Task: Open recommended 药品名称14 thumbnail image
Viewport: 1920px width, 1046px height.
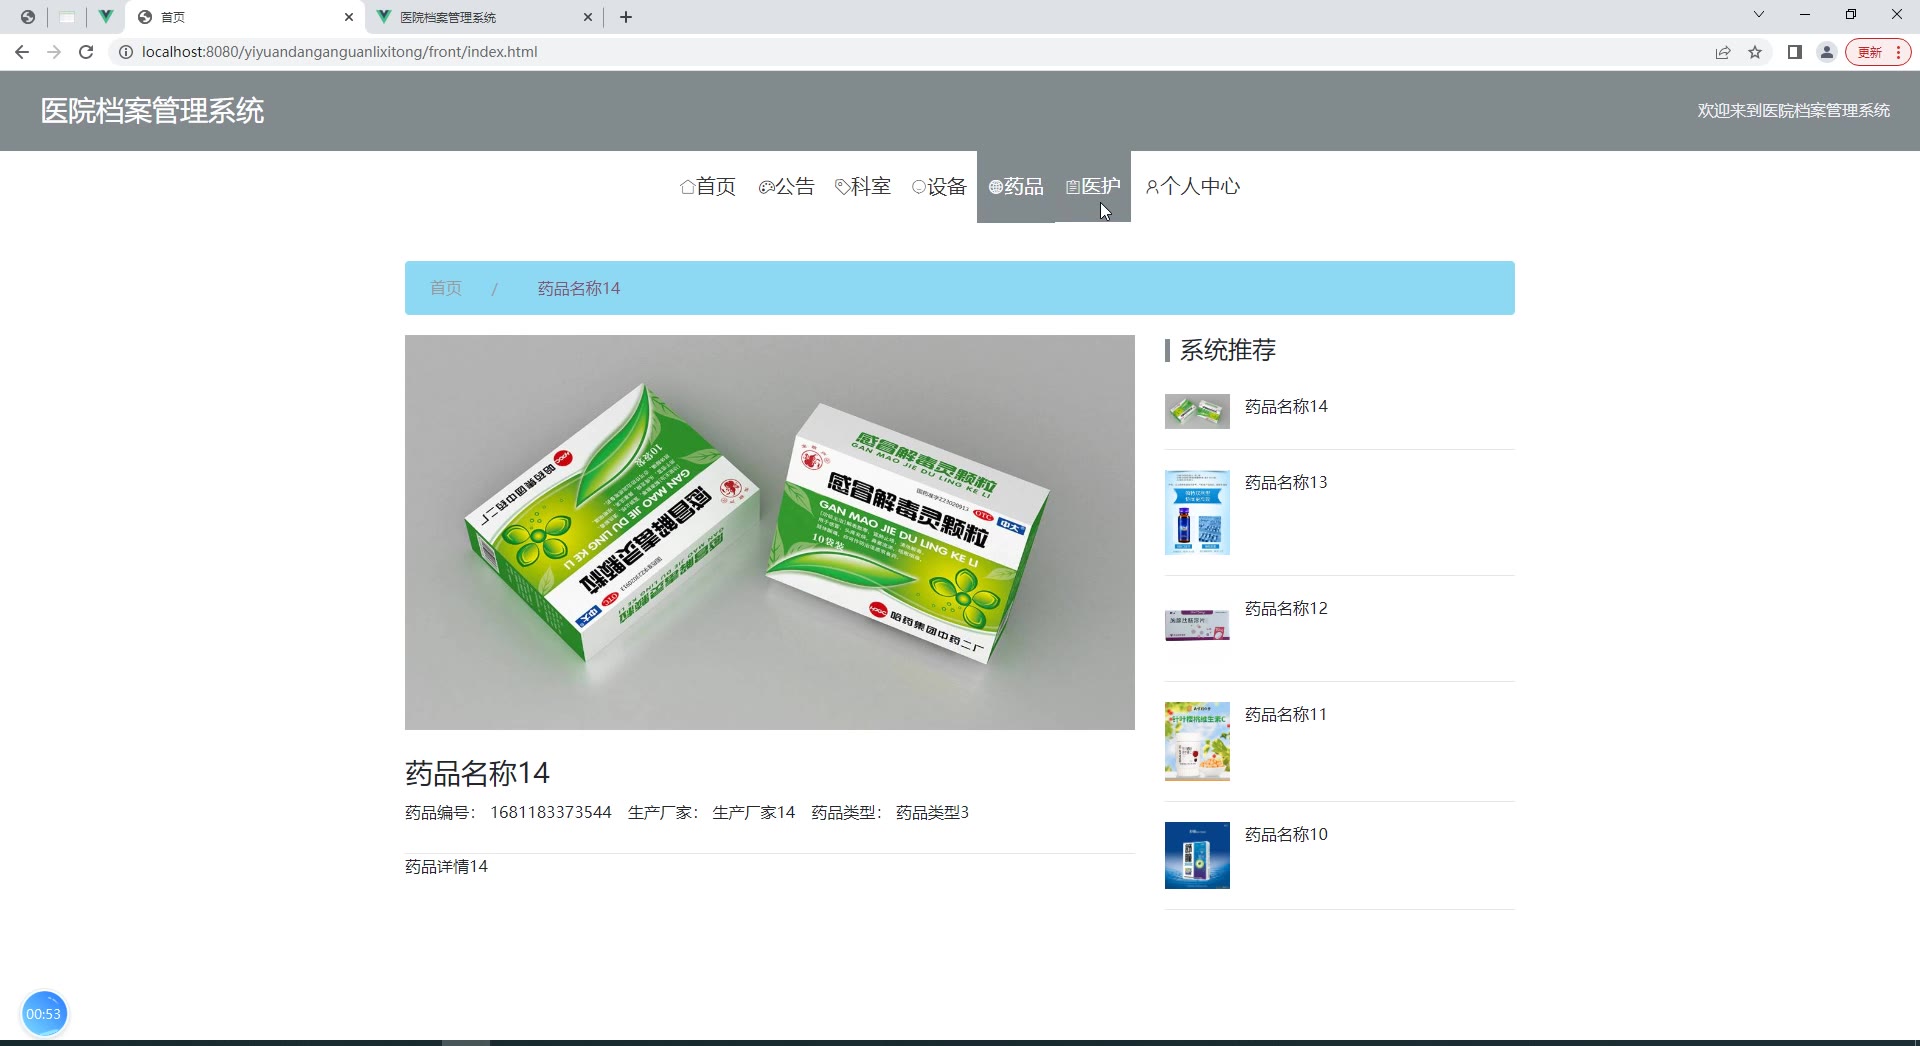Action: pos(1197,411)
